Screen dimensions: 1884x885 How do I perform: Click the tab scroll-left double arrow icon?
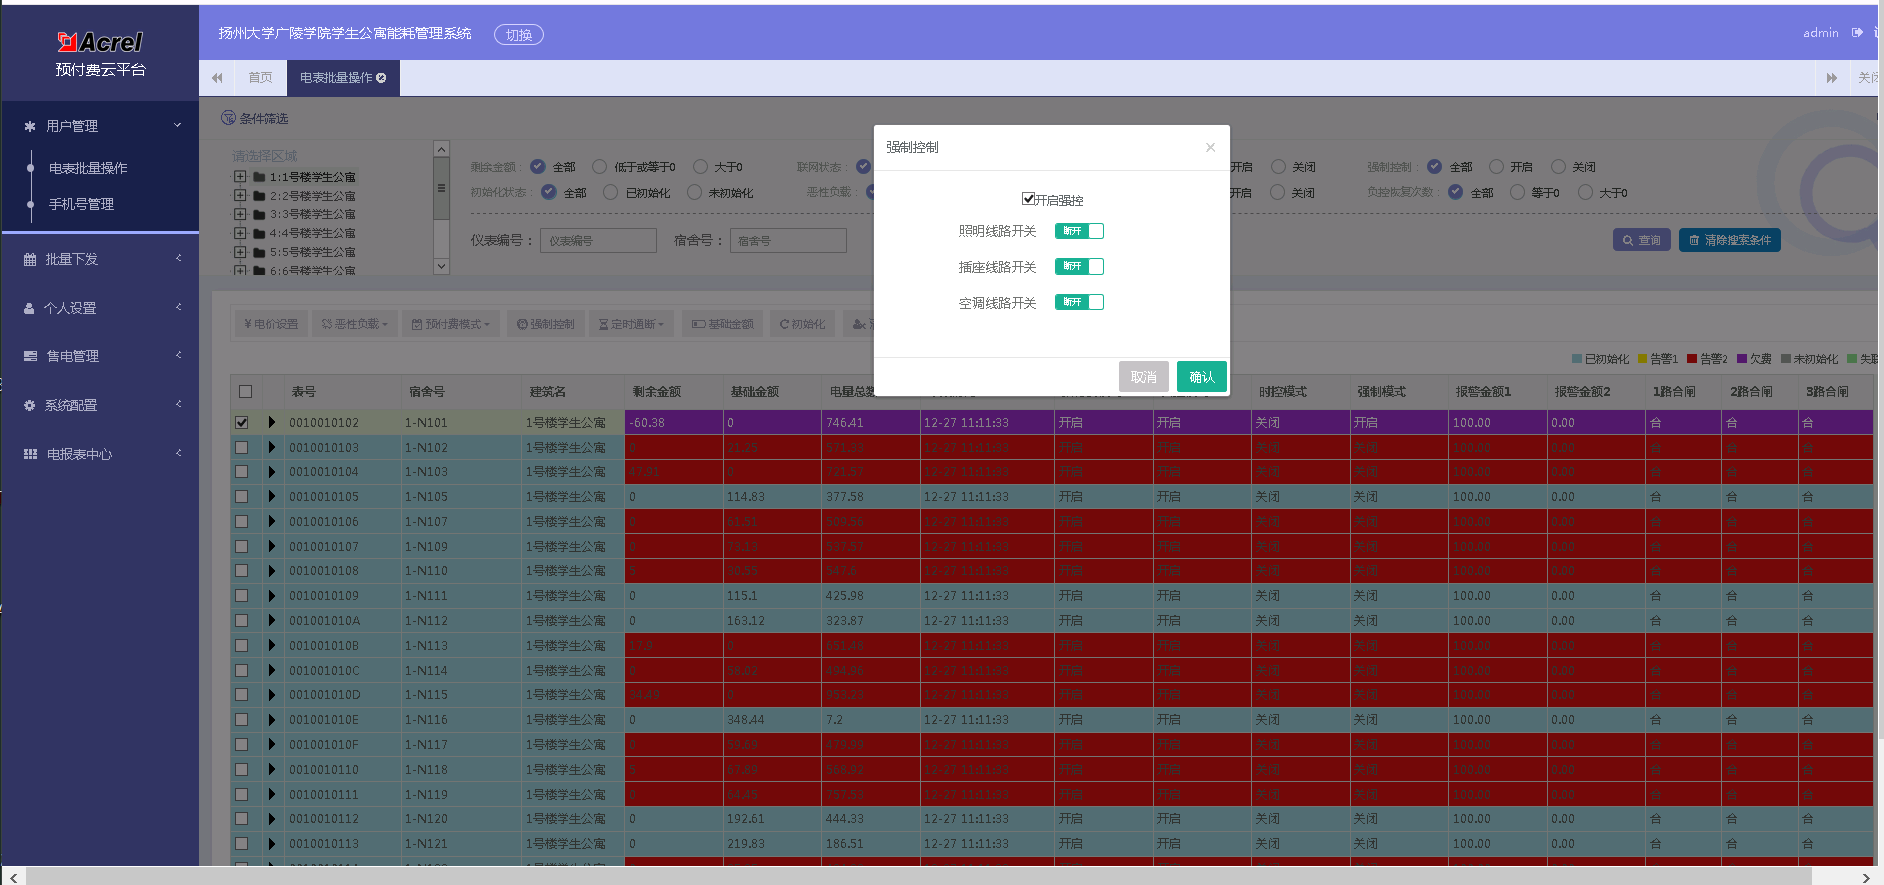coord(217,78)
